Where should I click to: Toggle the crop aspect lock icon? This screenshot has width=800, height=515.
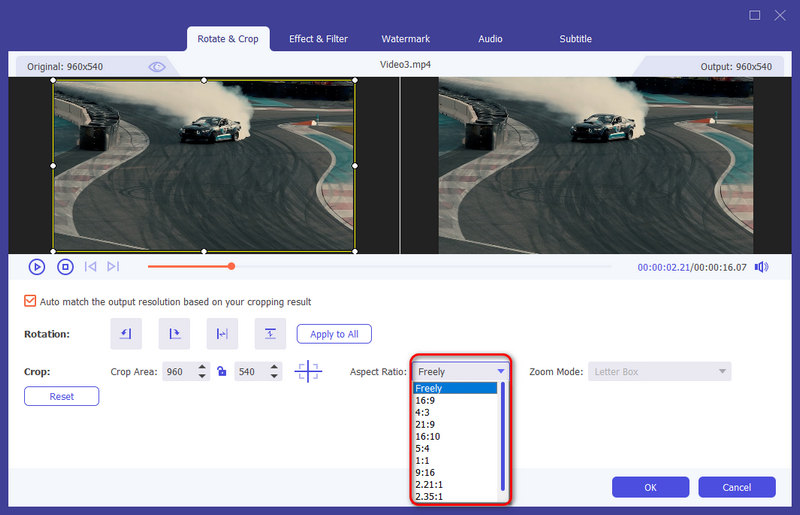point(222,372)
